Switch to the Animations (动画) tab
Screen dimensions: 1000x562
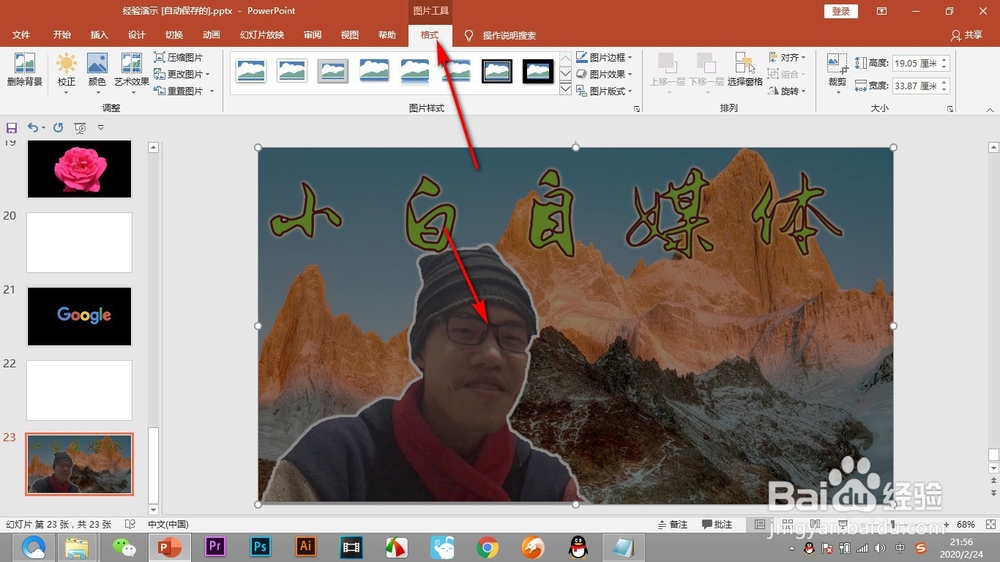tap(211, 35)
